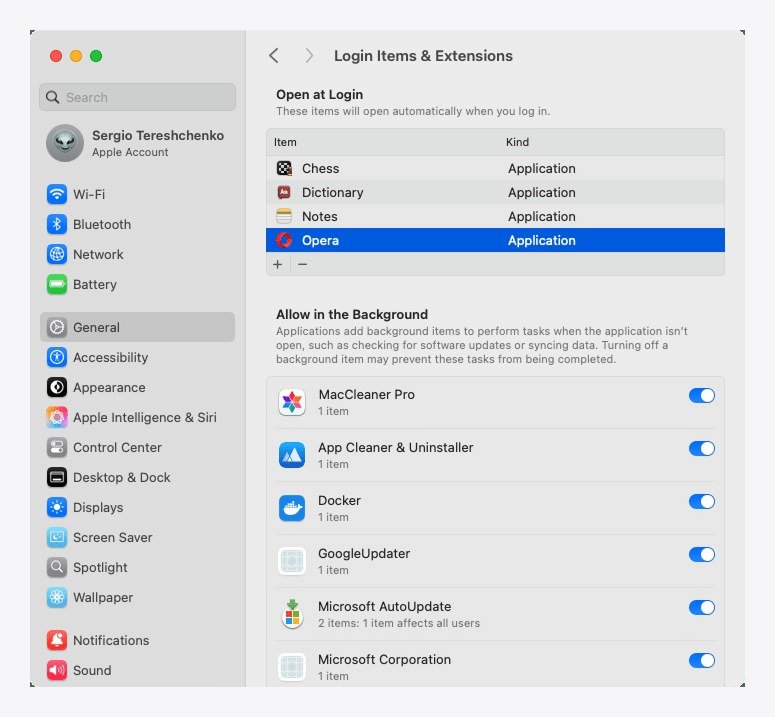Open Accessibility icon in sidebar
The height and width of the screenshot is (717, 775).
click(x=57, y=357)
